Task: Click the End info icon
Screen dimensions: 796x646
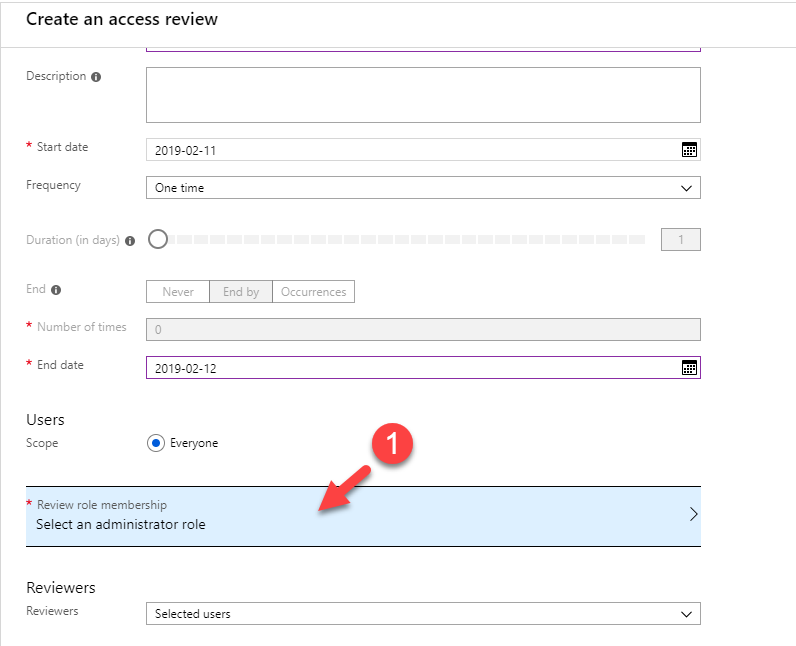Action: tap(56, 290)
